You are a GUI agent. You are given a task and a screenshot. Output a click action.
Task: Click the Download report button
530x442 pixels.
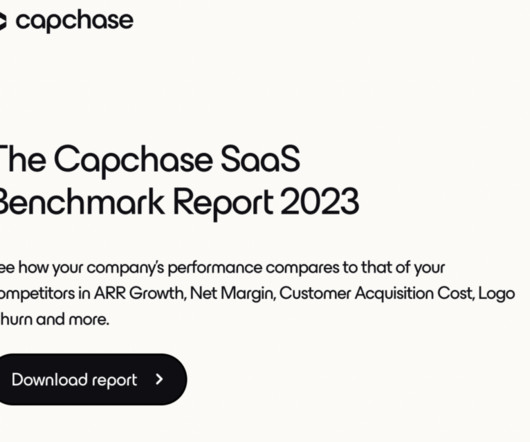click(x=93, y=379)
